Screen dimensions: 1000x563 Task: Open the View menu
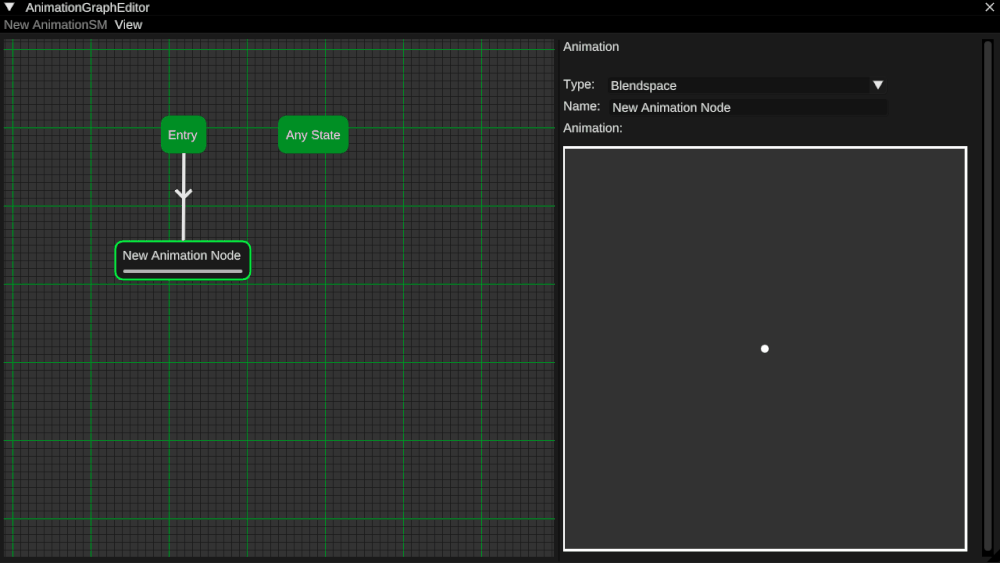click(x=128, y=25)
